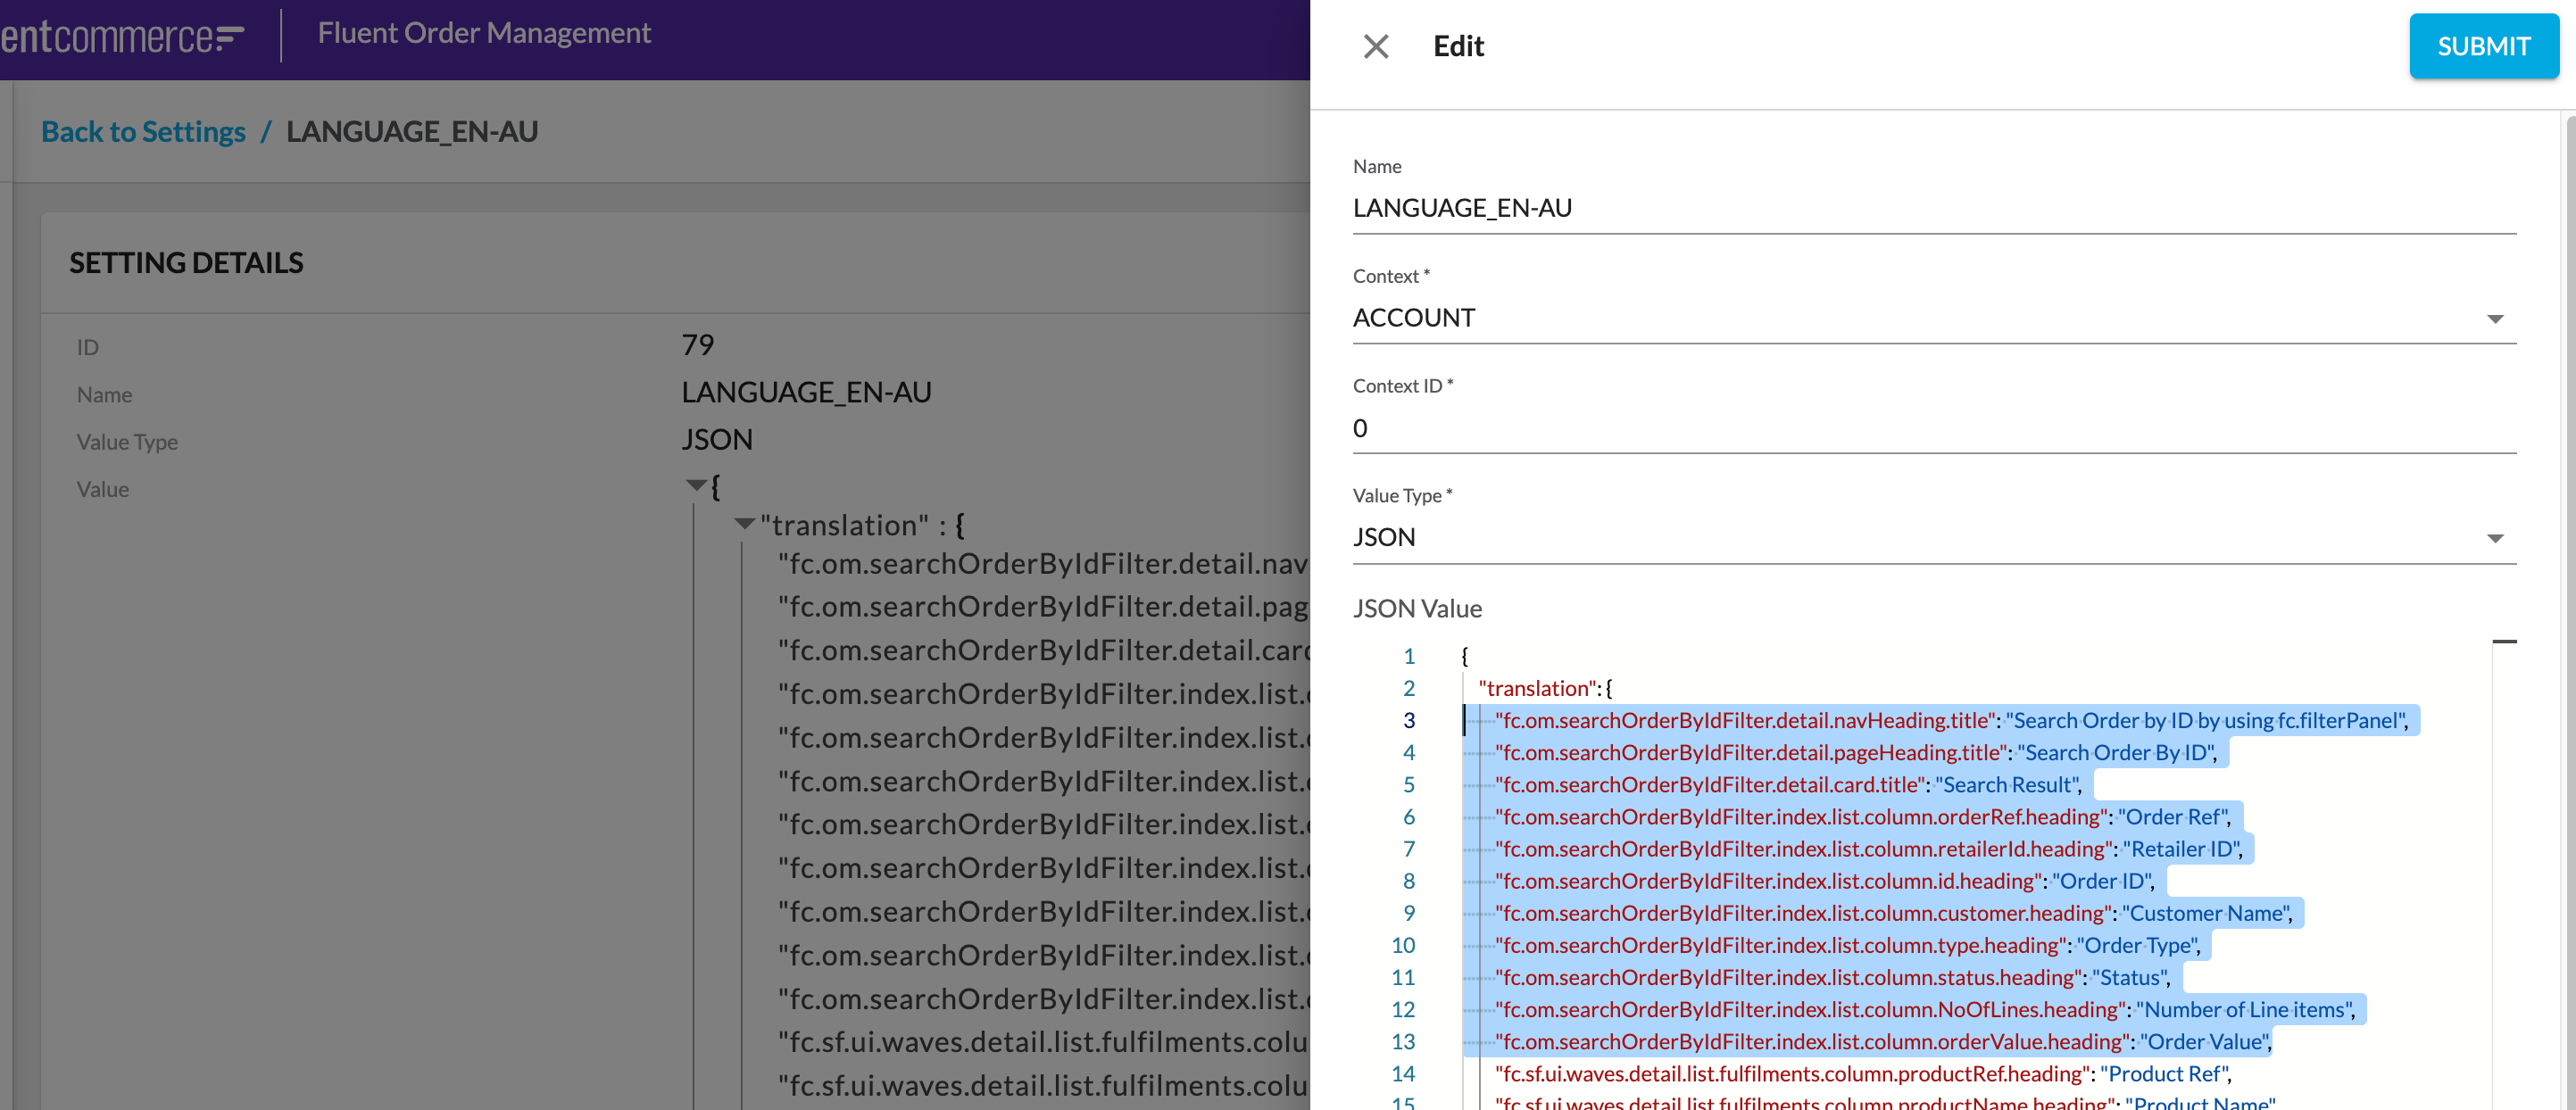Click line number 13 in editor gutter
The width and height of the screenshot is (2576, 1110).
point(1403,1041)
